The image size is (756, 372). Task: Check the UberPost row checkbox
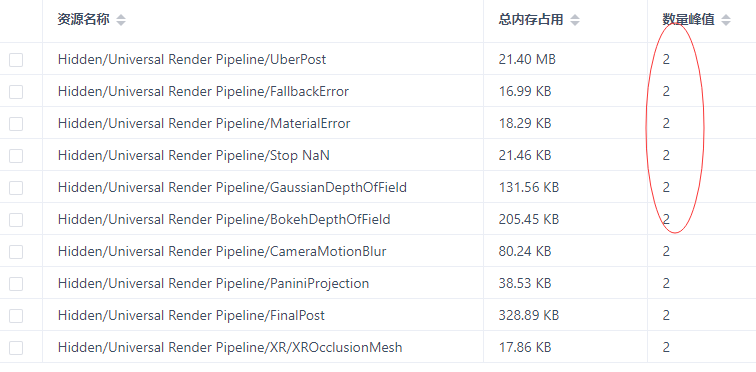[x=16, y=60]
